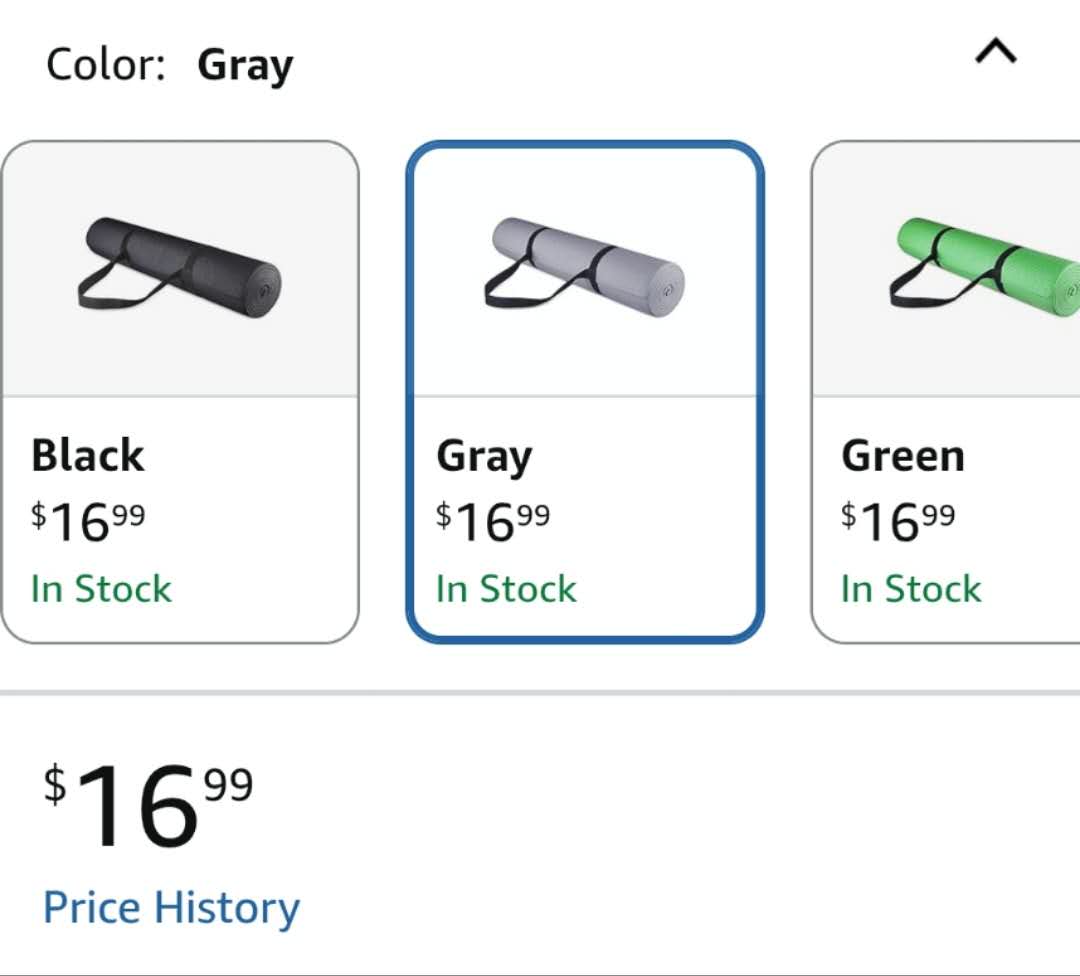Click the $16.99 price on Green card
The height and width of the screenshot is (976, 1080).
pyautogui.click(x=898, y=521)
